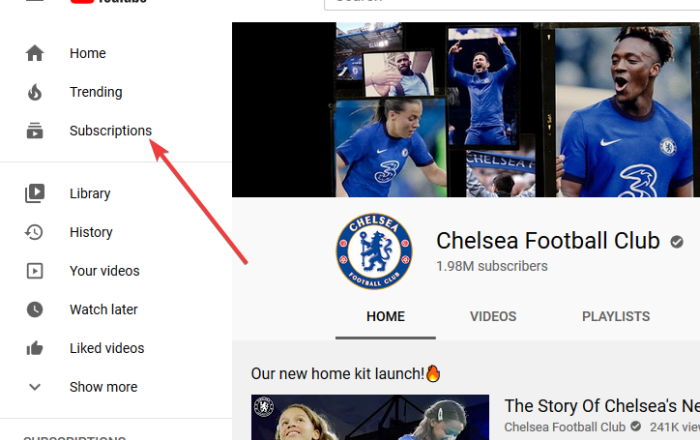
Task: Click the YouTube logo in header
Action: (108, 2)
